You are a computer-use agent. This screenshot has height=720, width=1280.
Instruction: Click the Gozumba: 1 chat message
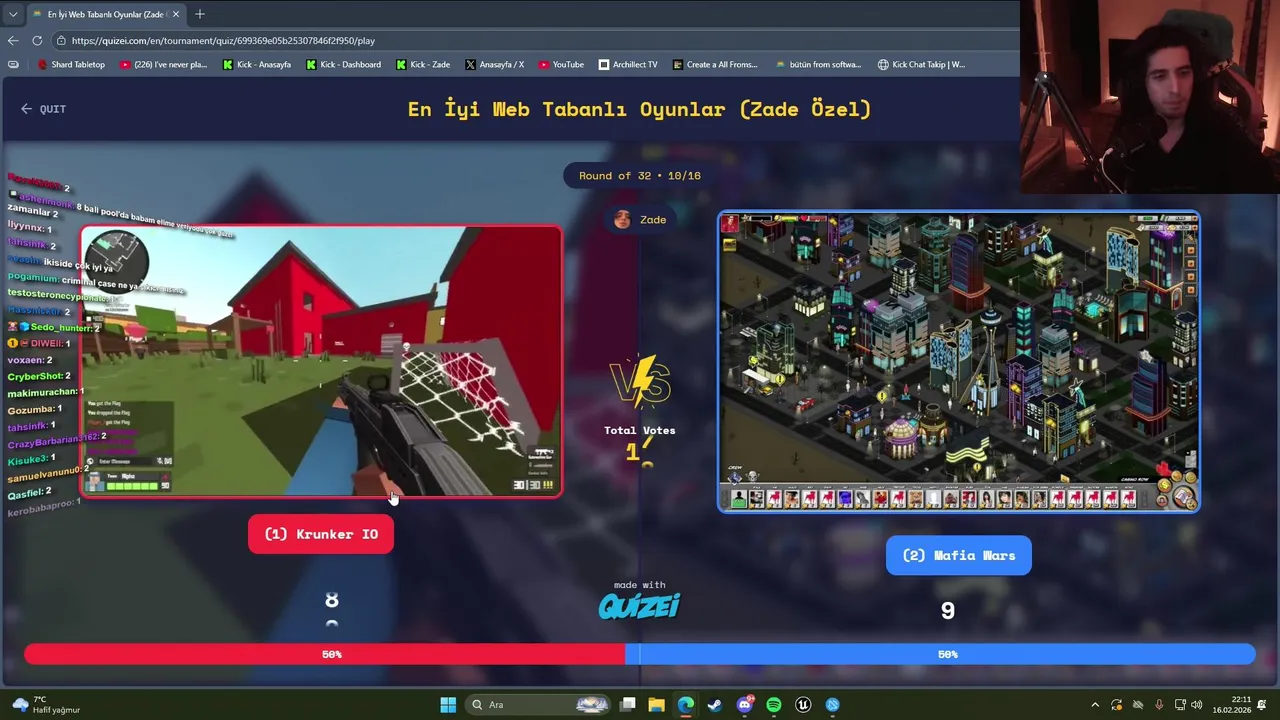coord(34,409)
